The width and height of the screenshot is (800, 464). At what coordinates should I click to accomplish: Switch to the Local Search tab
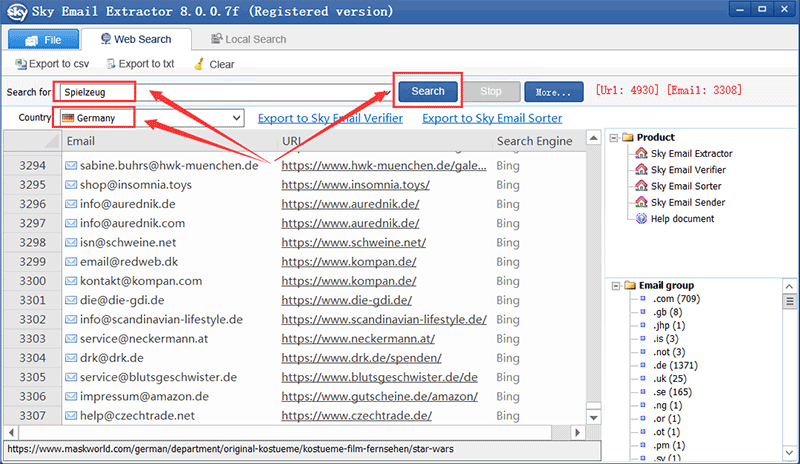tap(248, 39)
